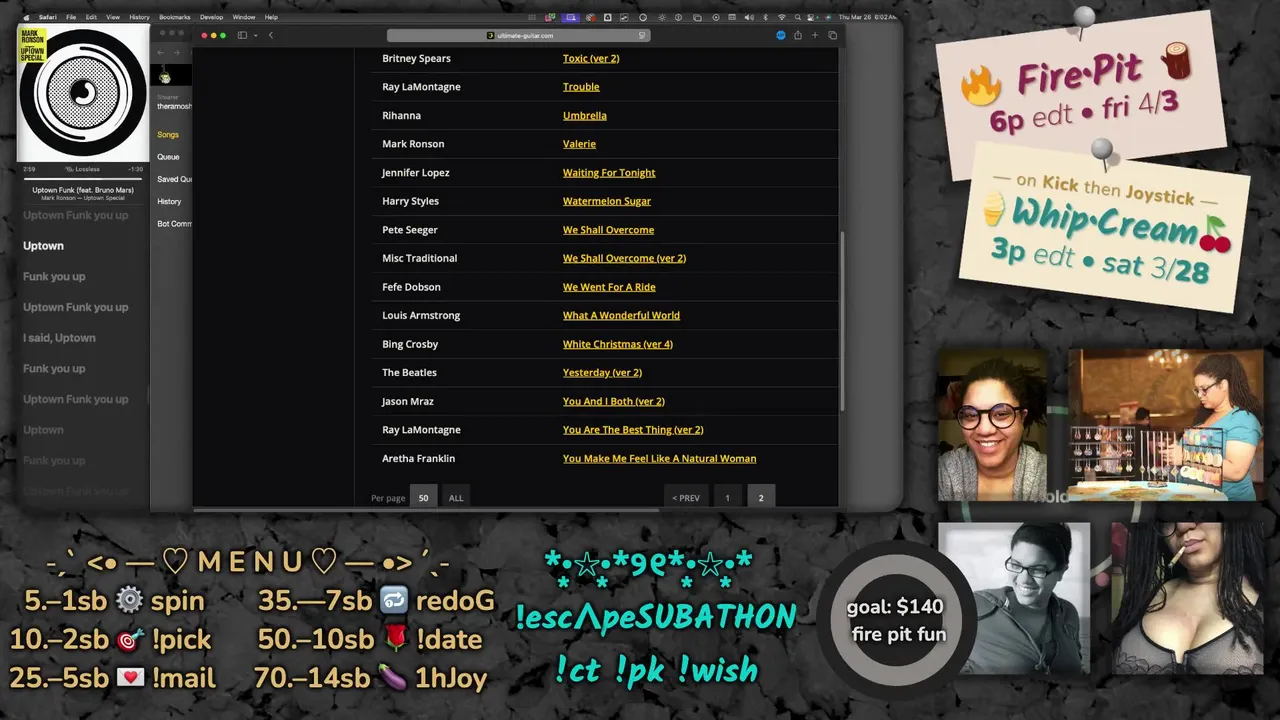Select Saved Queue in the background sidebar
The image size is (1280, 720).
[174, 179]
